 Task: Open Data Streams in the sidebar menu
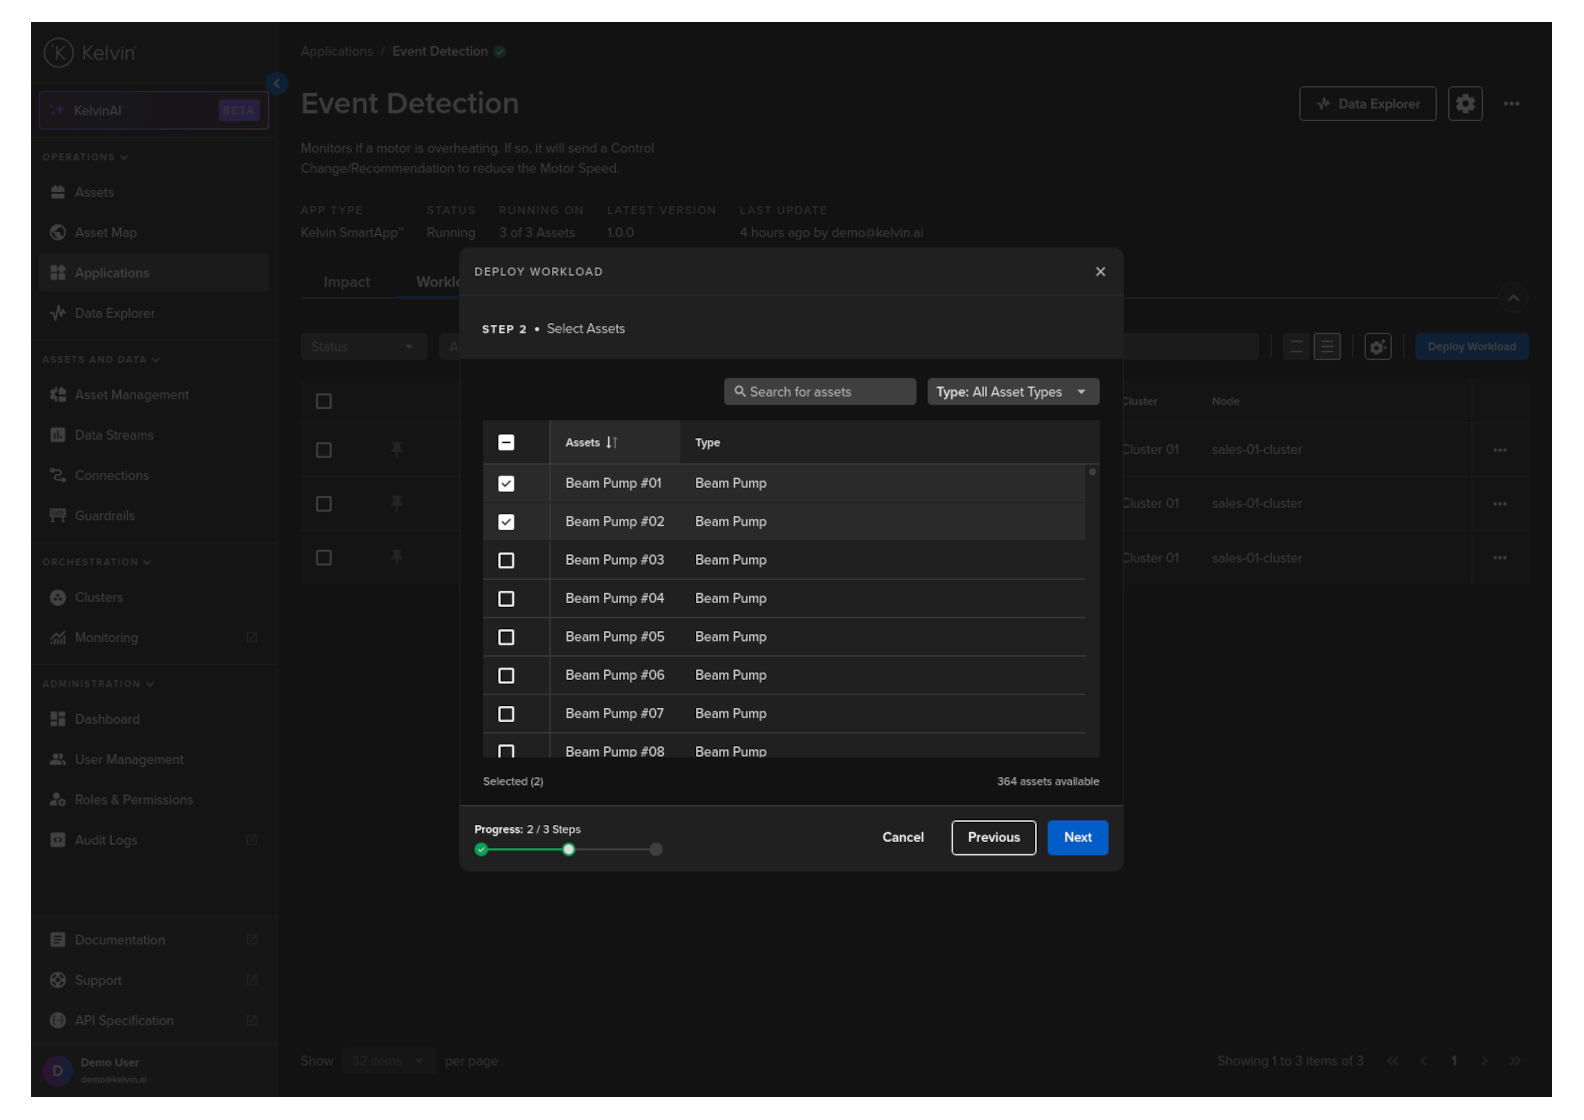(x=113, y=436)
